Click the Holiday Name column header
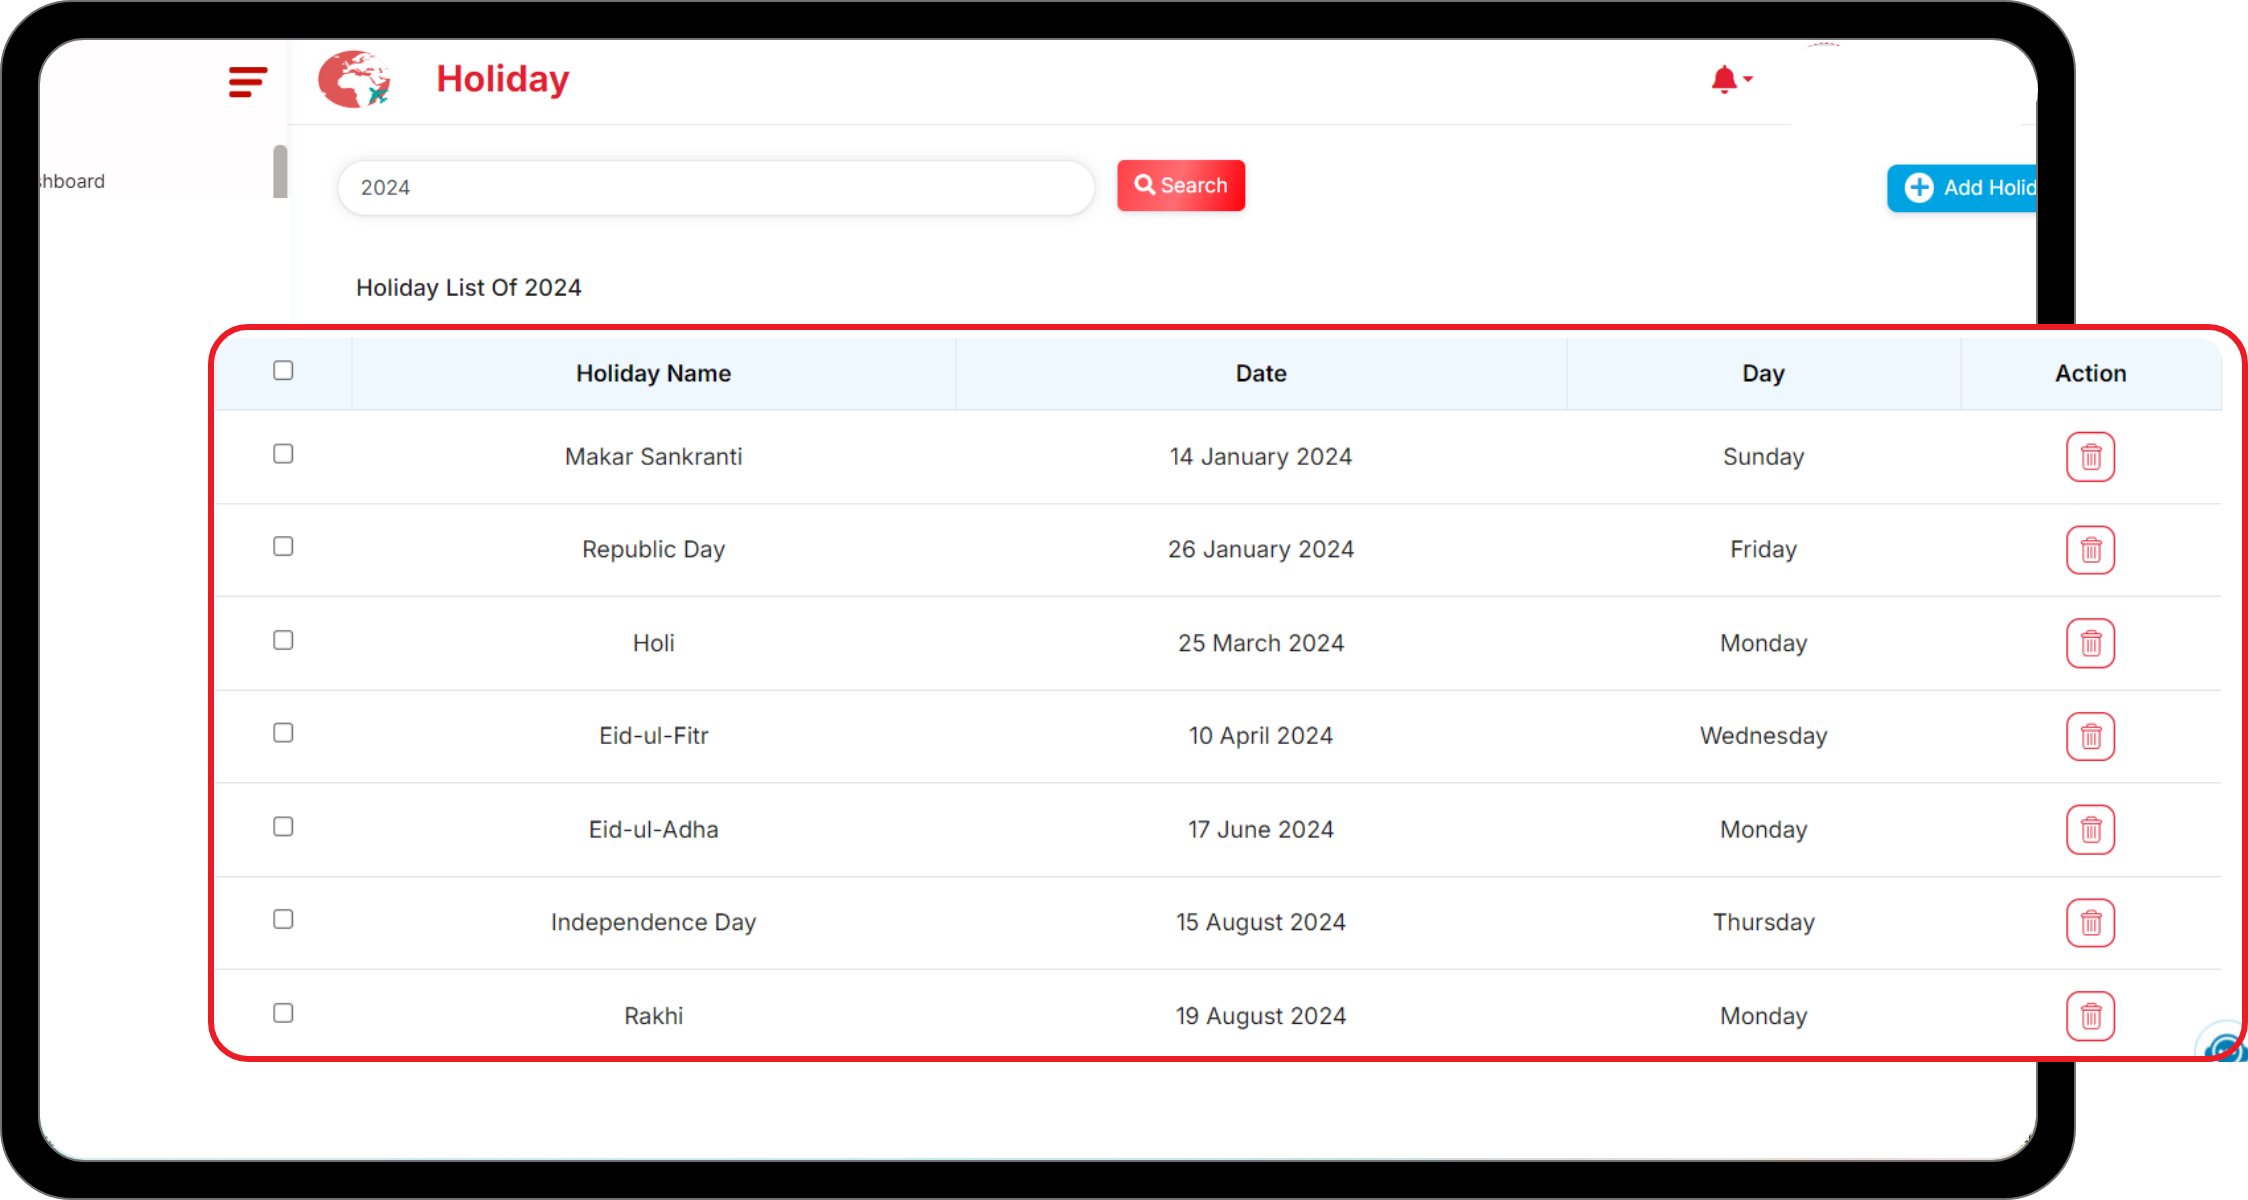This screenshot has height=1200, width=2248. coord(653,374)
